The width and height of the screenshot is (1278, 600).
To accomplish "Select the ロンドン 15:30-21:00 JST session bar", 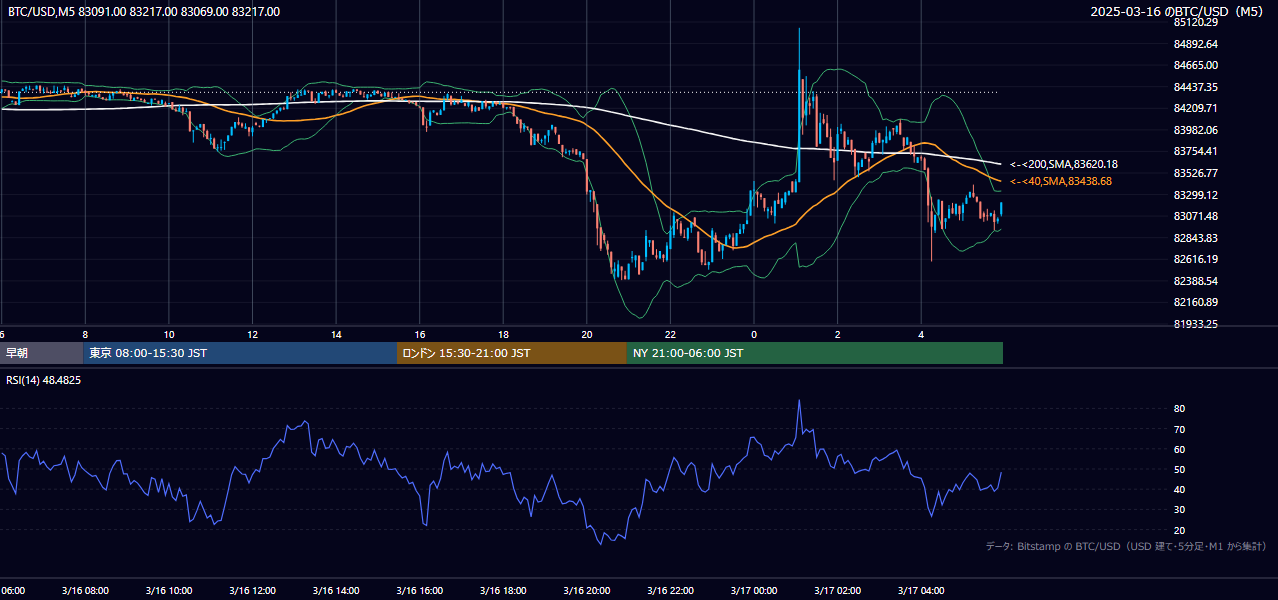I will tap(512, 353).
